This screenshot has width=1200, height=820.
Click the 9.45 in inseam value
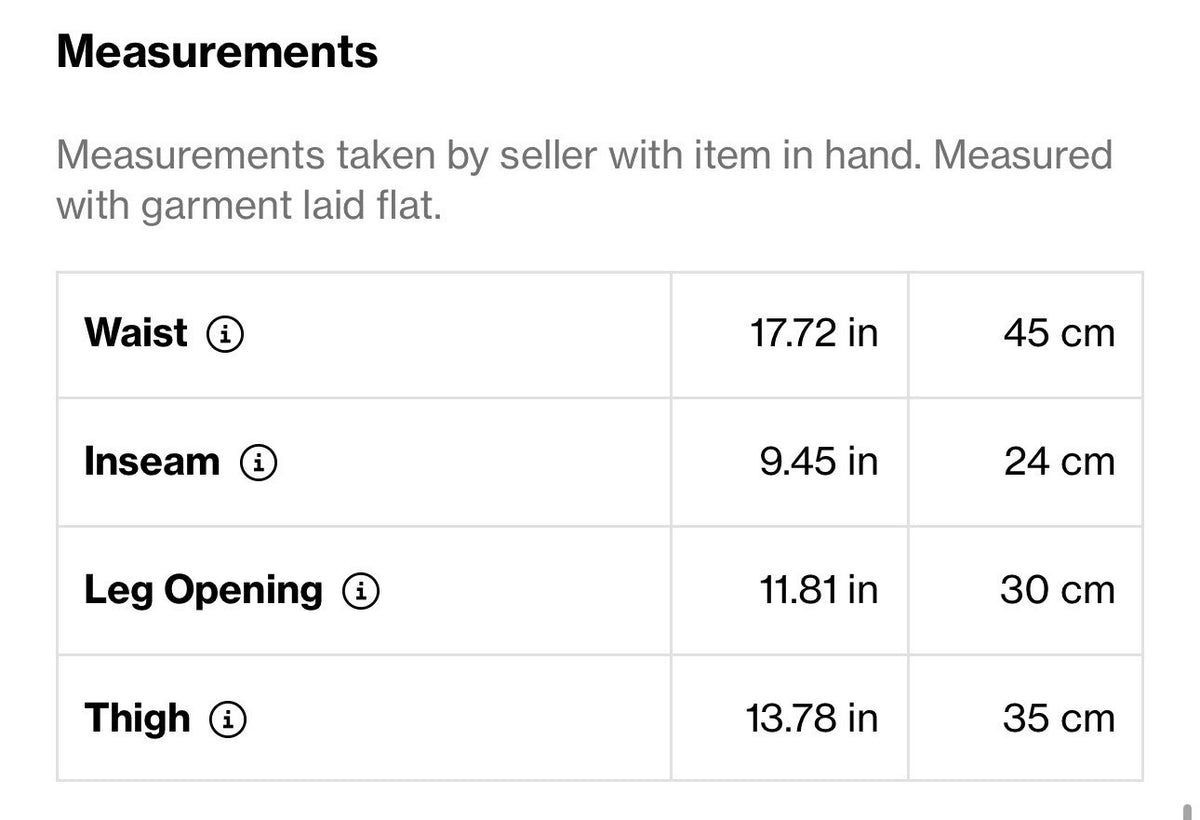818,462
